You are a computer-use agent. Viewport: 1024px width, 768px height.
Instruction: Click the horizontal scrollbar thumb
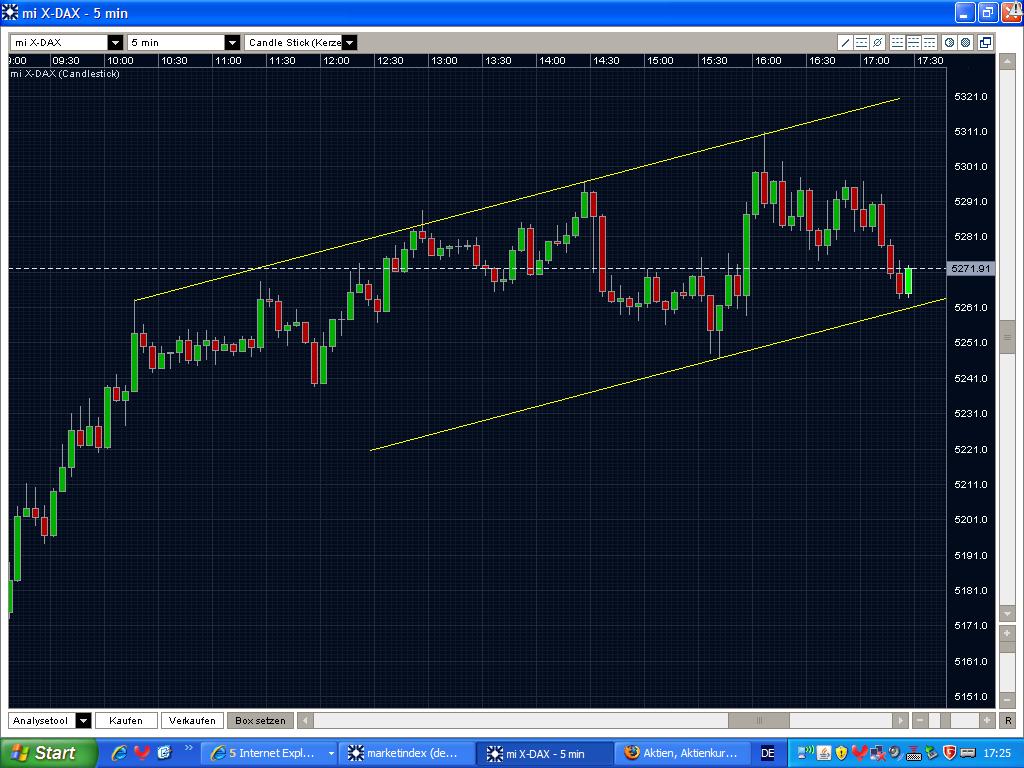tap(759, 721)
